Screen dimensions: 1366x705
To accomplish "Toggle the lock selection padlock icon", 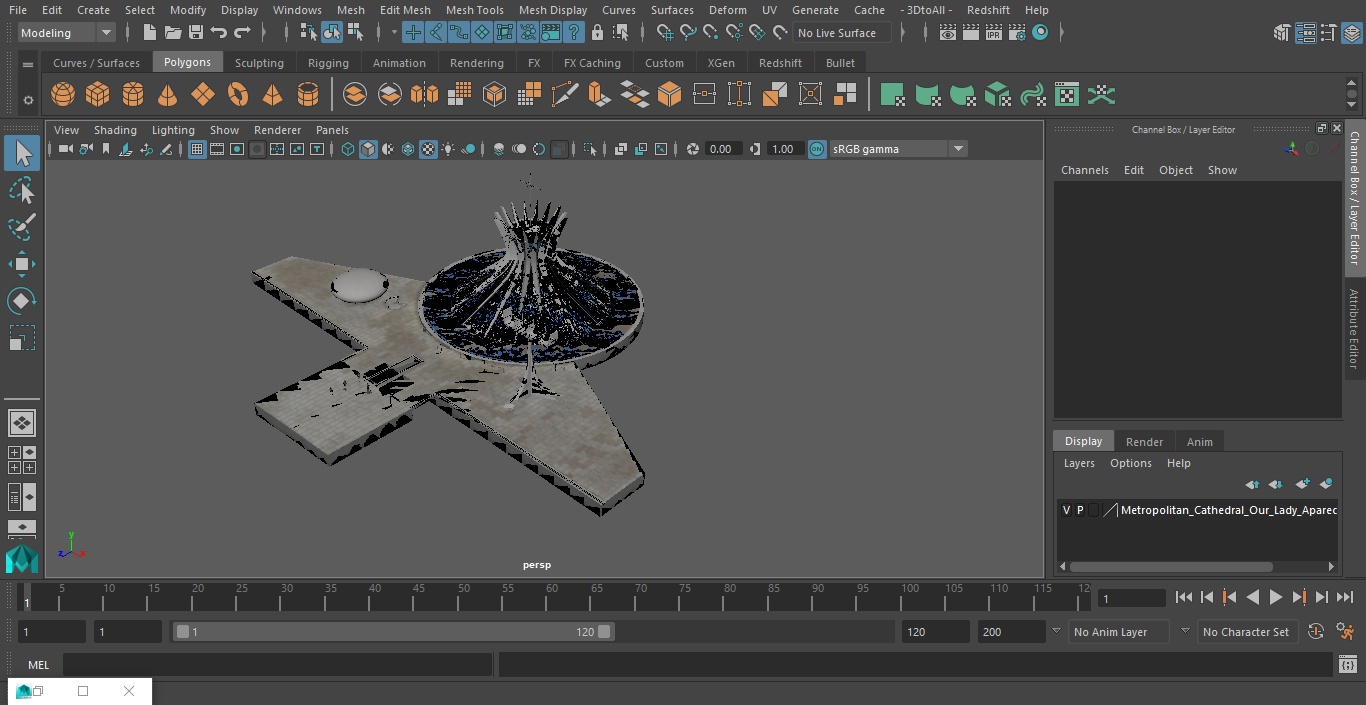I will pyautogui.click(x=597, y=33).
